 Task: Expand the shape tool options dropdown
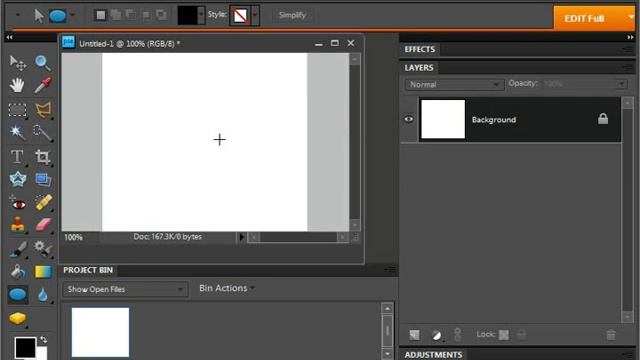[x=72, y=16]
